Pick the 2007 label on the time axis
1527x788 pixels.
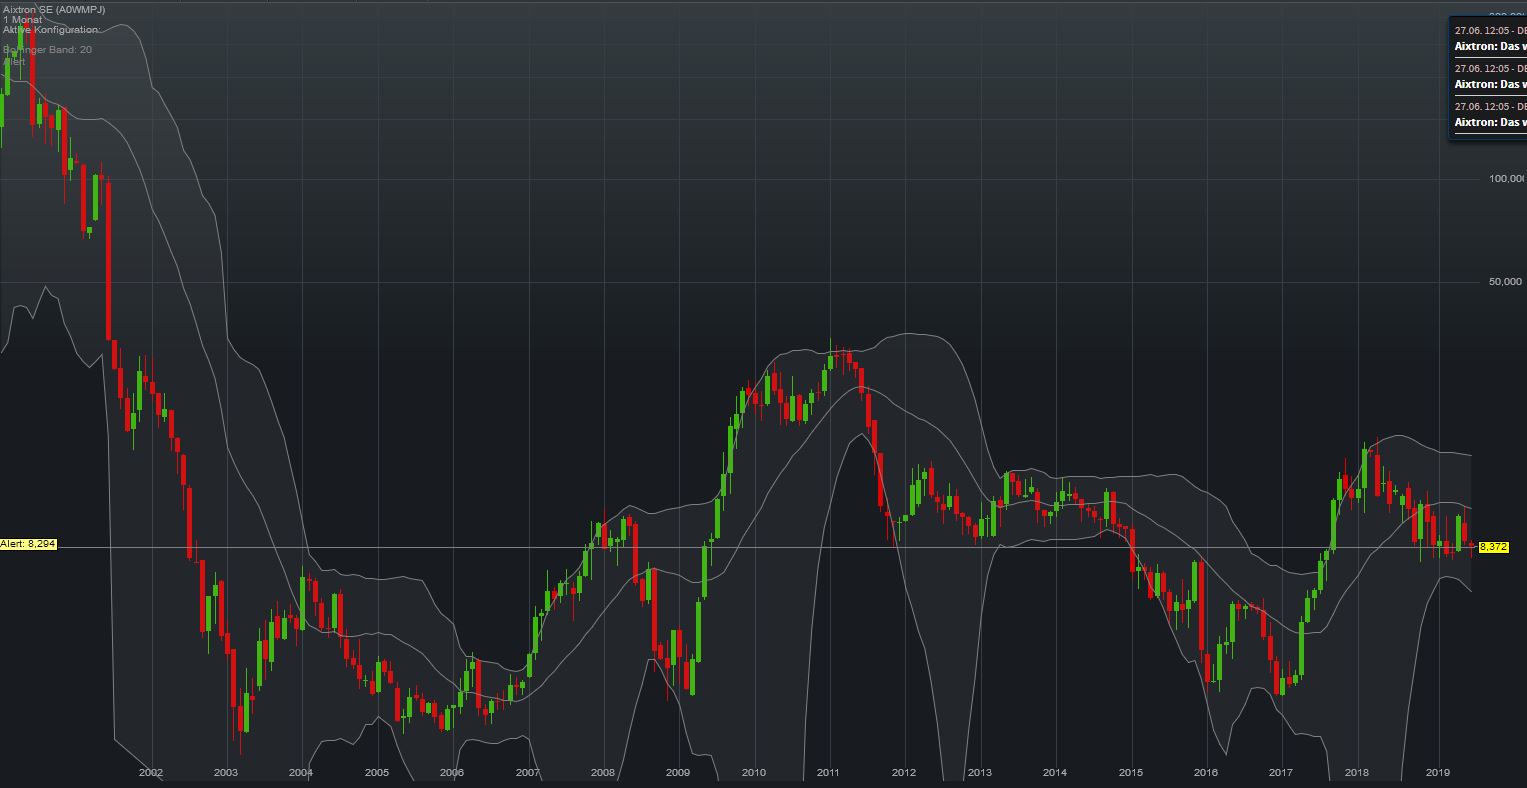pos(528,772)
